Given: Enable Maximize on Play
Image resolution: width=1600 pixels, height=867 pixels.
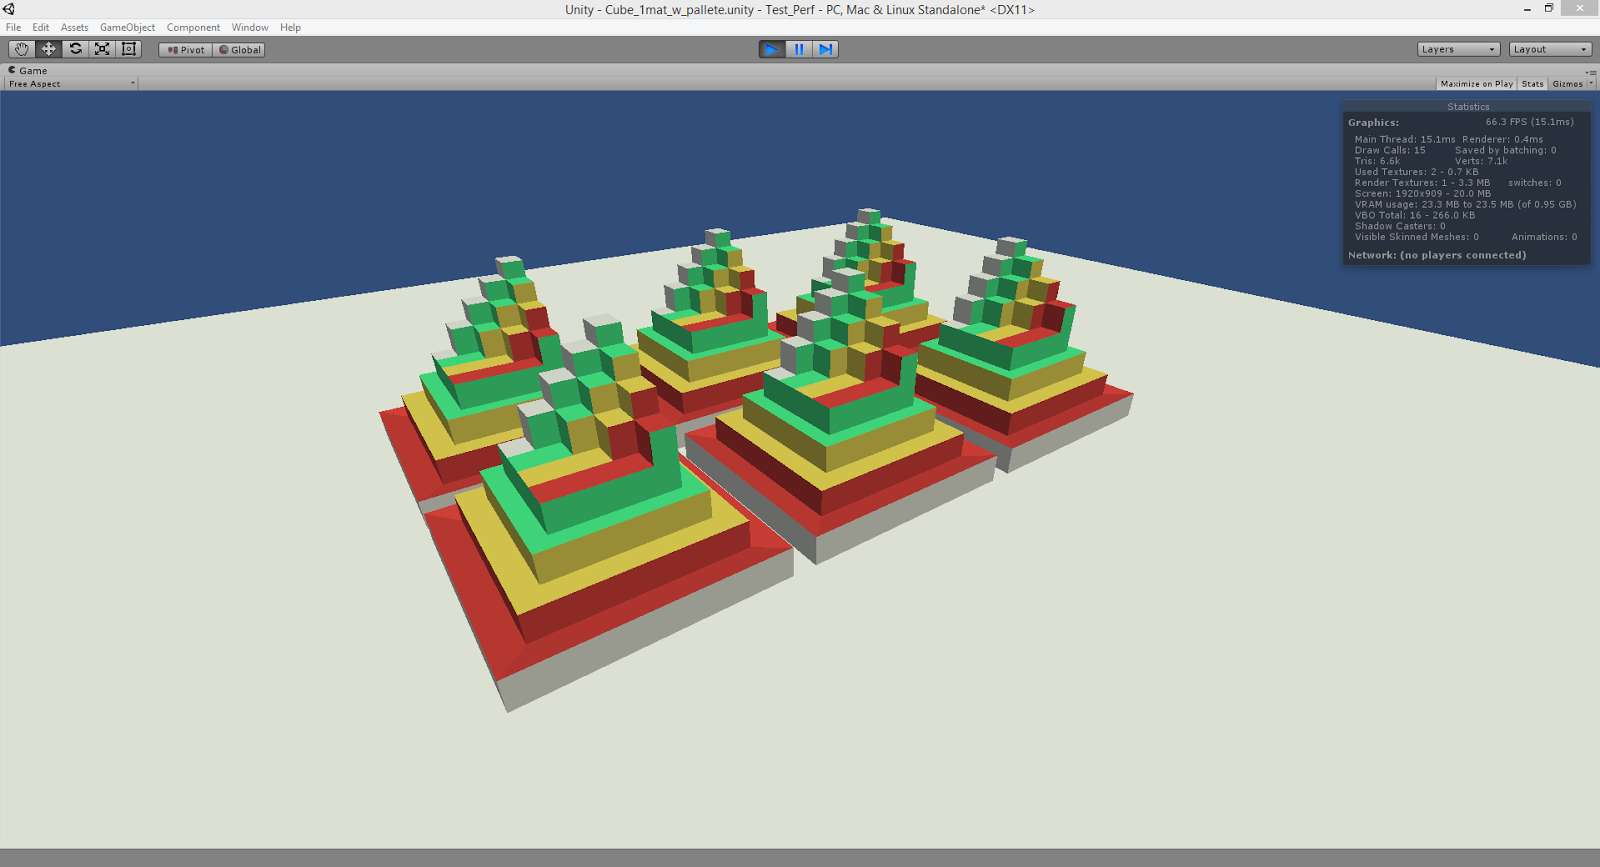Looking at the screenshot, I should tap(1477, 84).
